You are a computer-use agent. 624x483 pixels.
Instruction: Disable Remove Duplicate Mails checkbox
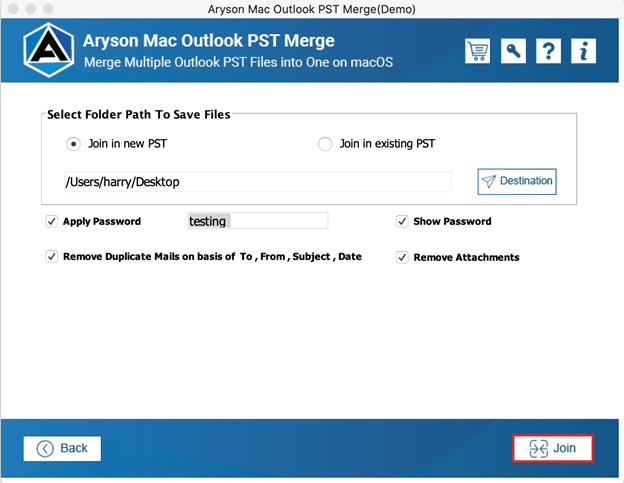(52, 257)
